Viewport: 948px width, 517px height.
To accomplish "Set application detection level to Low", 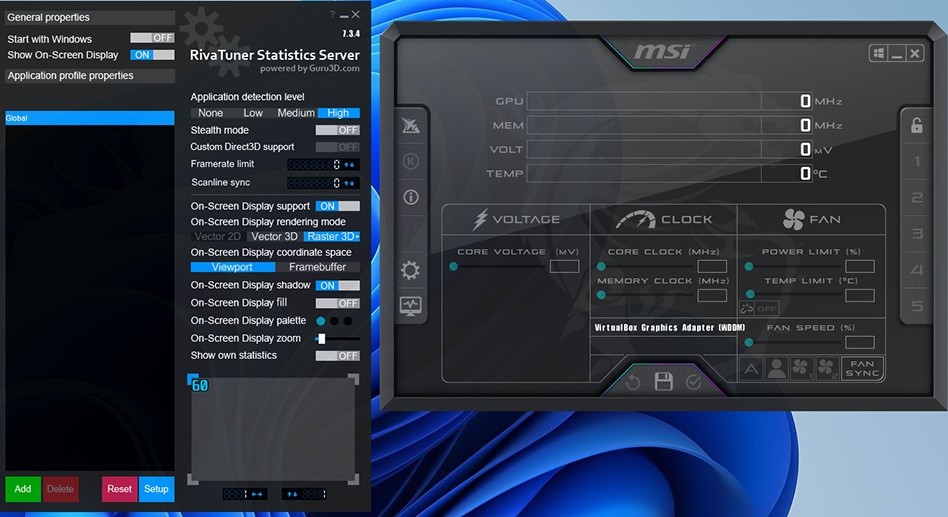I will click(x=253, y=113).
